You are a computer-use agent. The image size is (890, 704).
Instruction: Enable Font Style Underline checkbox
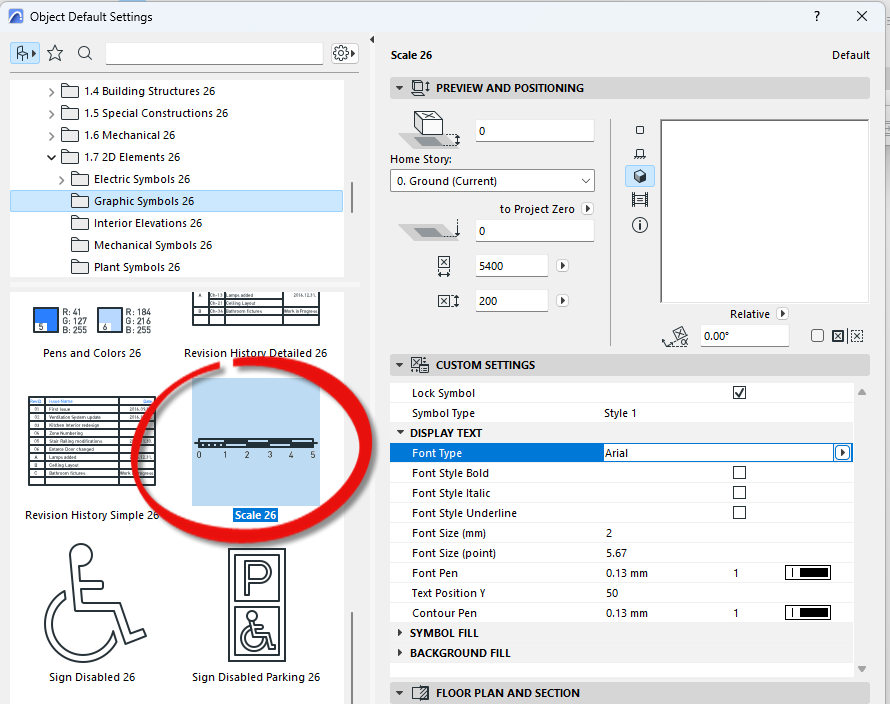[x=739, y=513]
